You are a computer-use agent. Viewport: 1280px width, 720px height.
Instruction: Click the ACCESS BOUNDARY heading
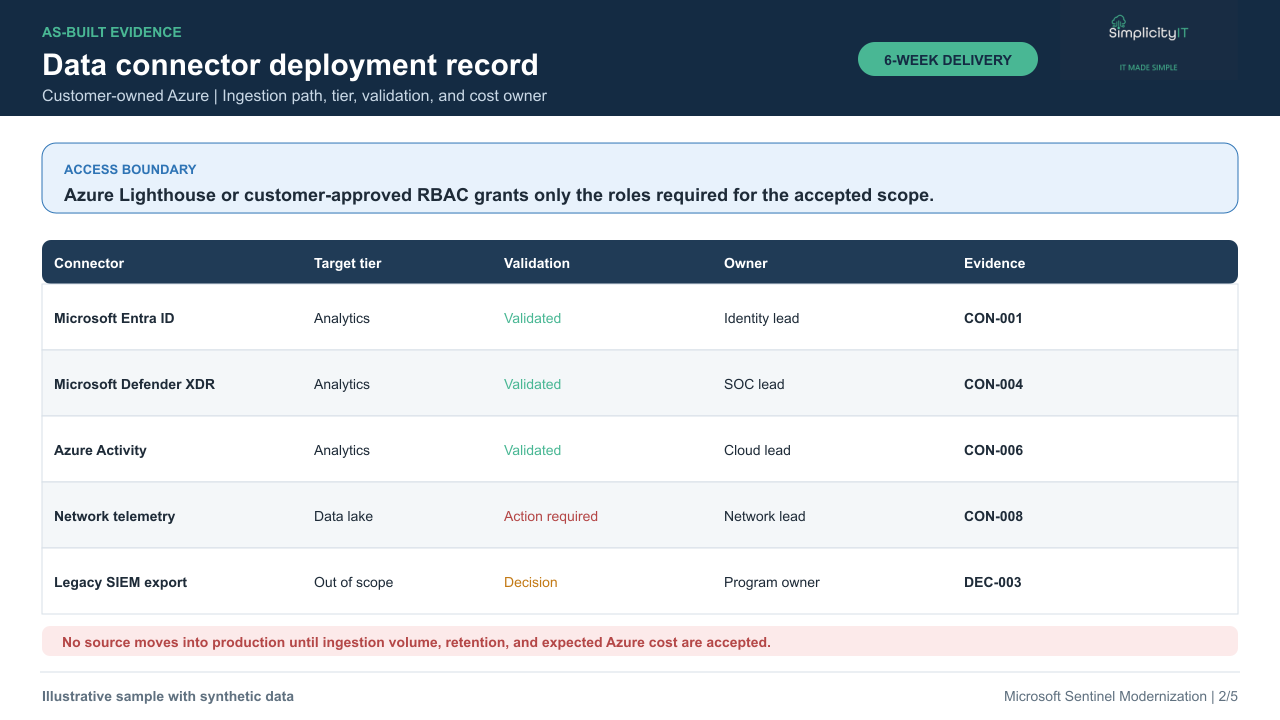point(130,170)
